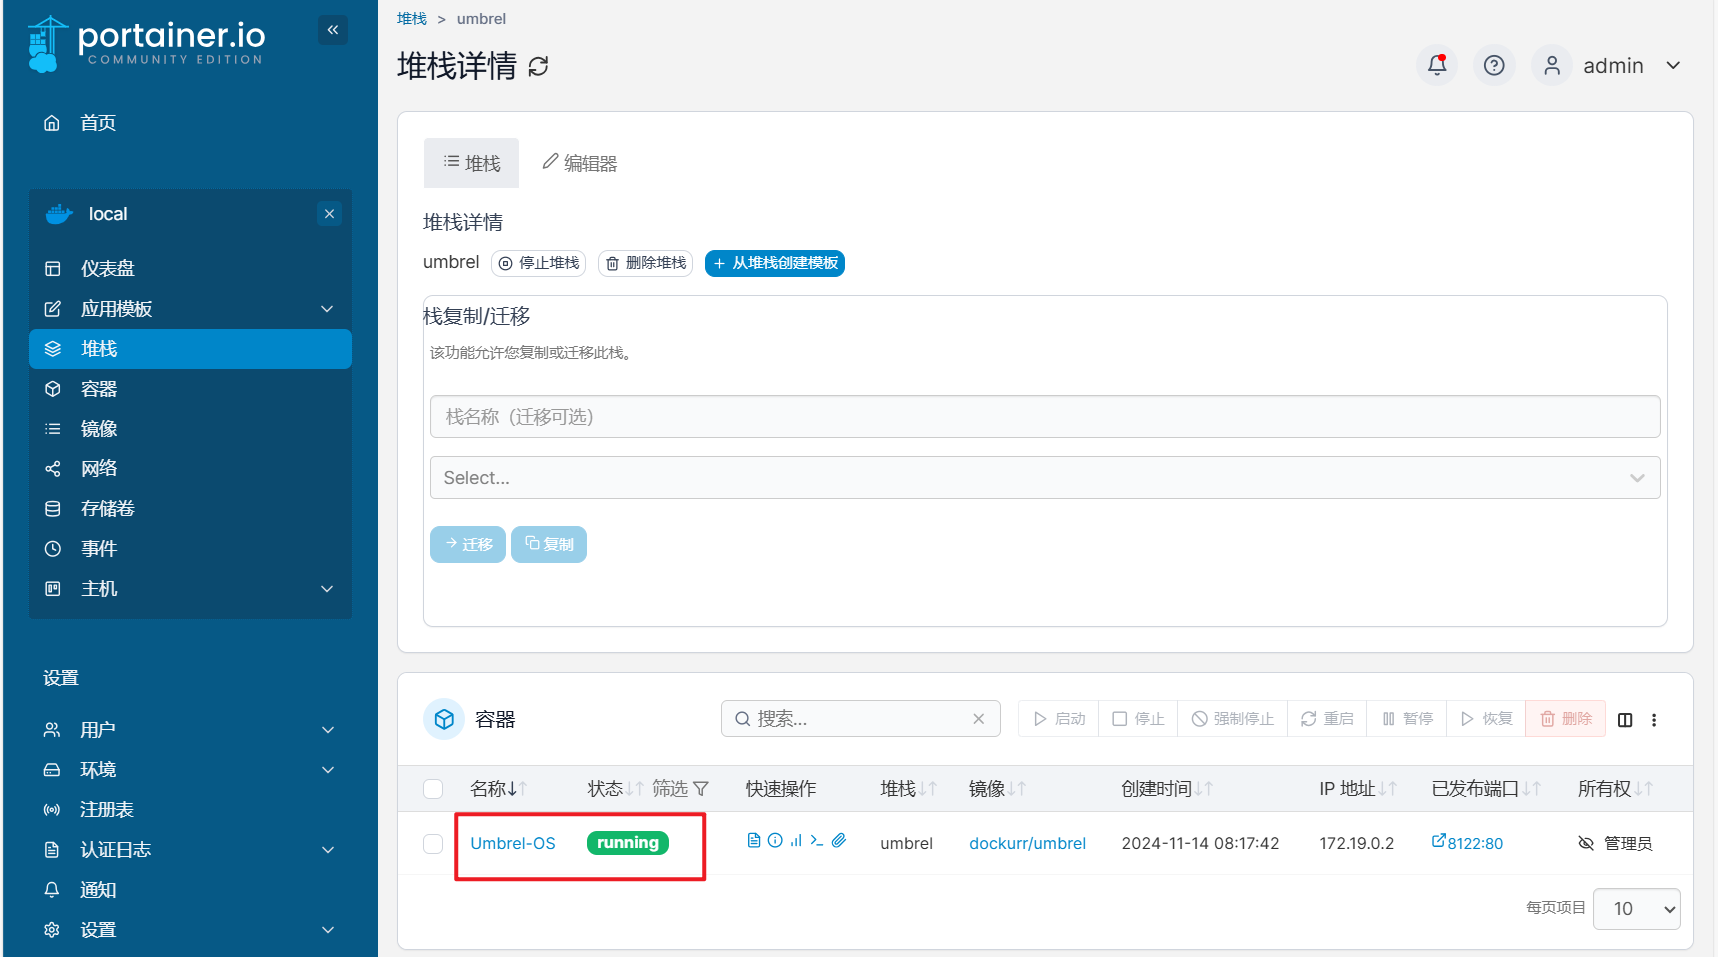Viewport: 1718px width, 957px height.
Task: Click the red 删除 remove button
Action: [1566, 719]
